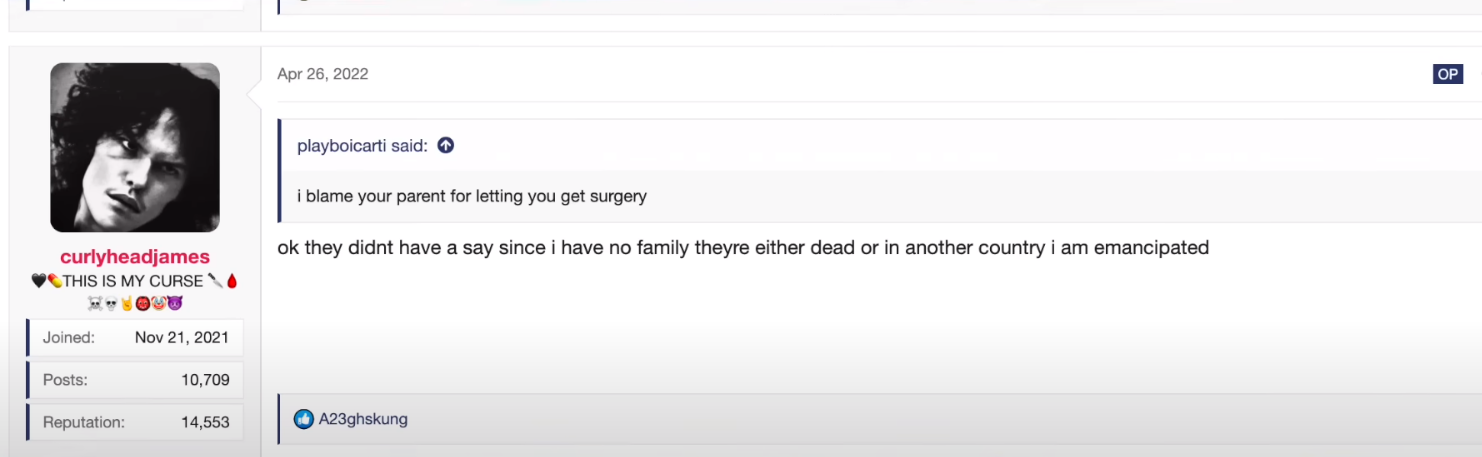Click the purple devil emoji
This screenshot has width=1482, height=457.
174,303
